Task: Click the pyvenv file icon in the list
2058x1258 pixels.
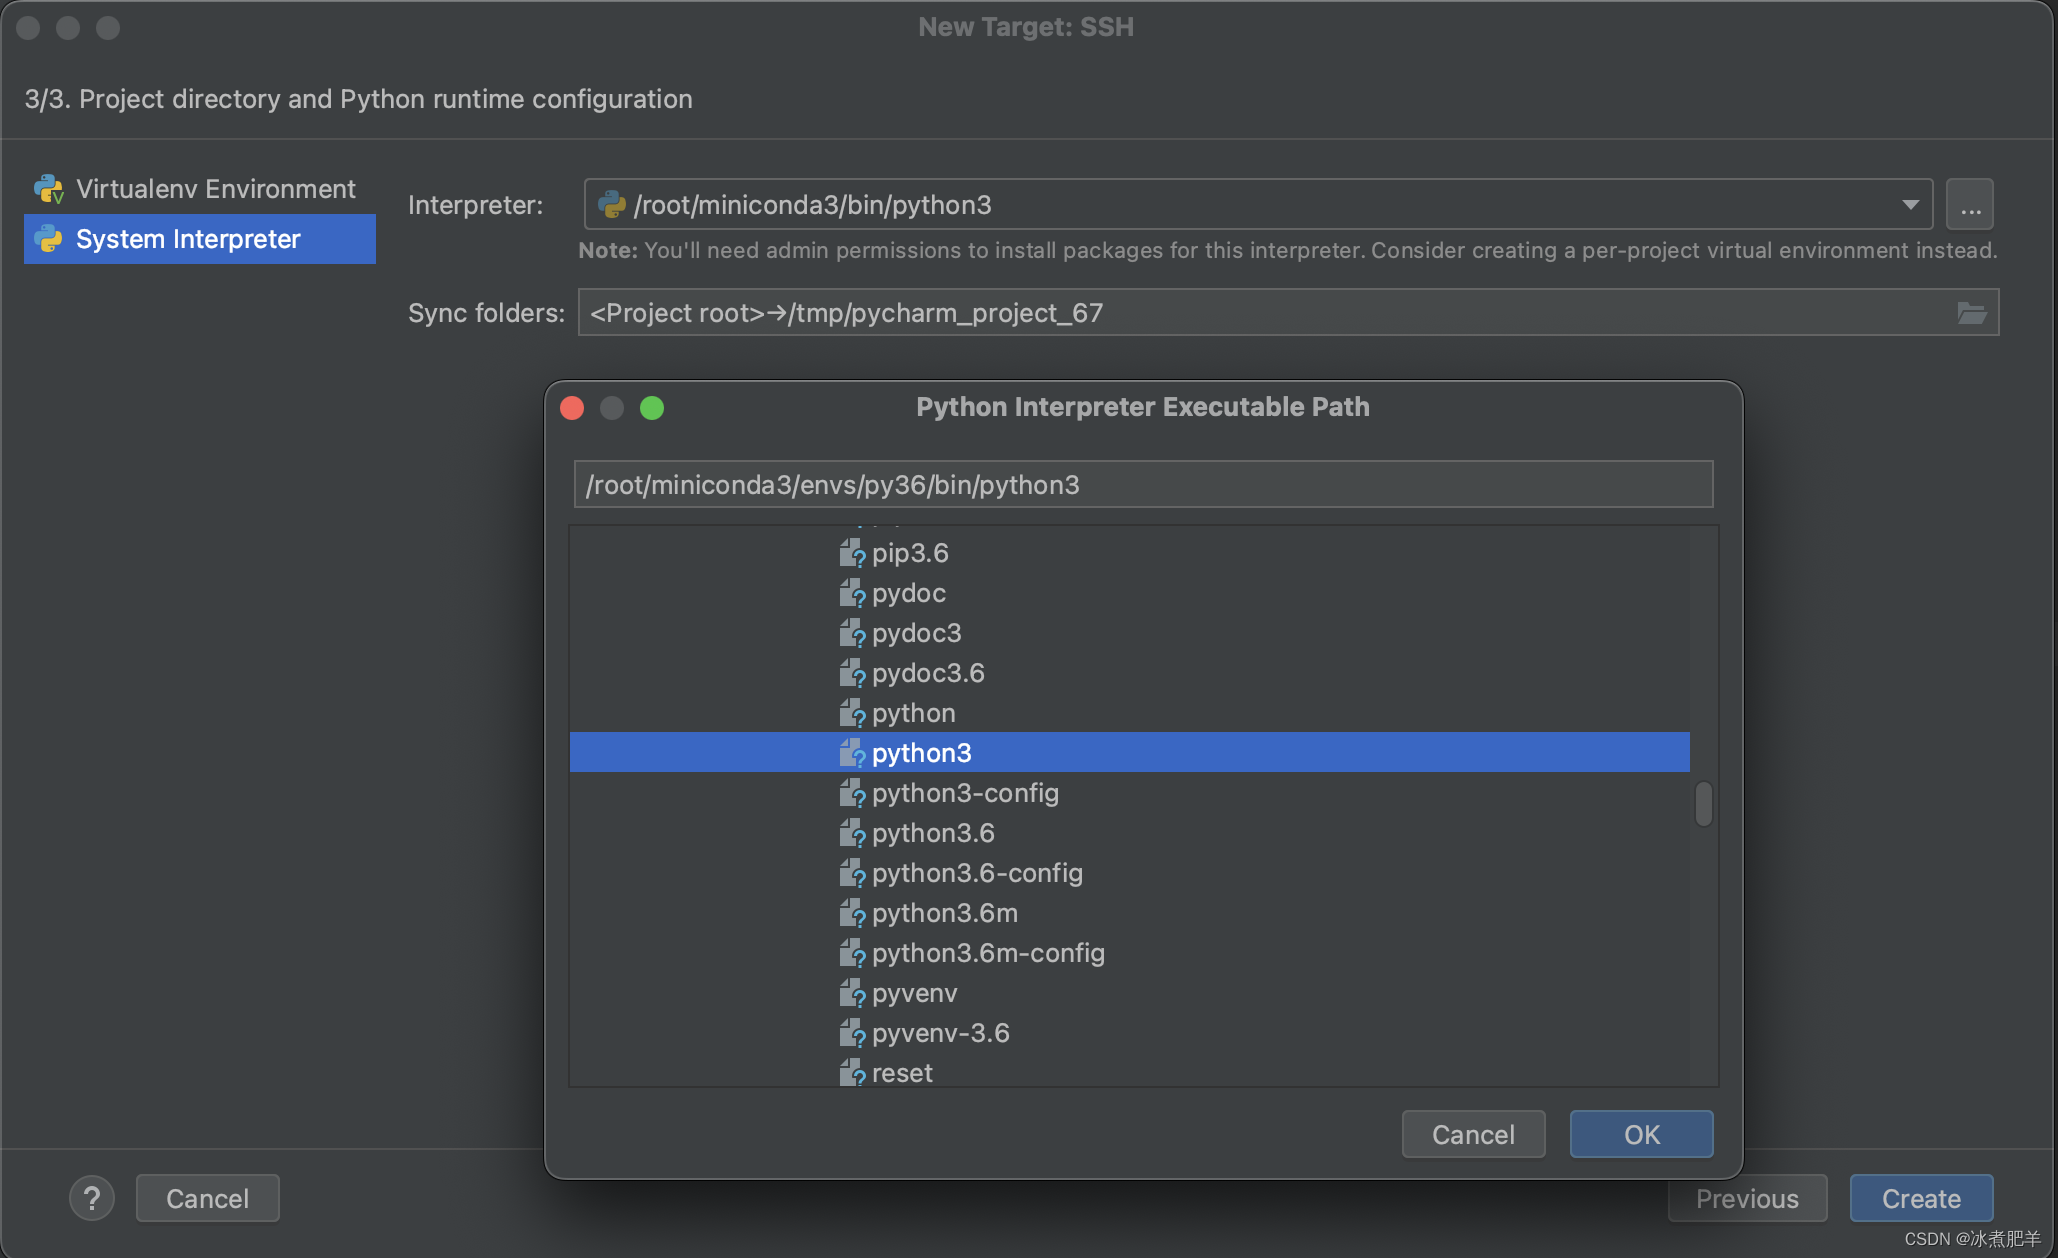Action: pyautogui.click(x=853, y=992)
